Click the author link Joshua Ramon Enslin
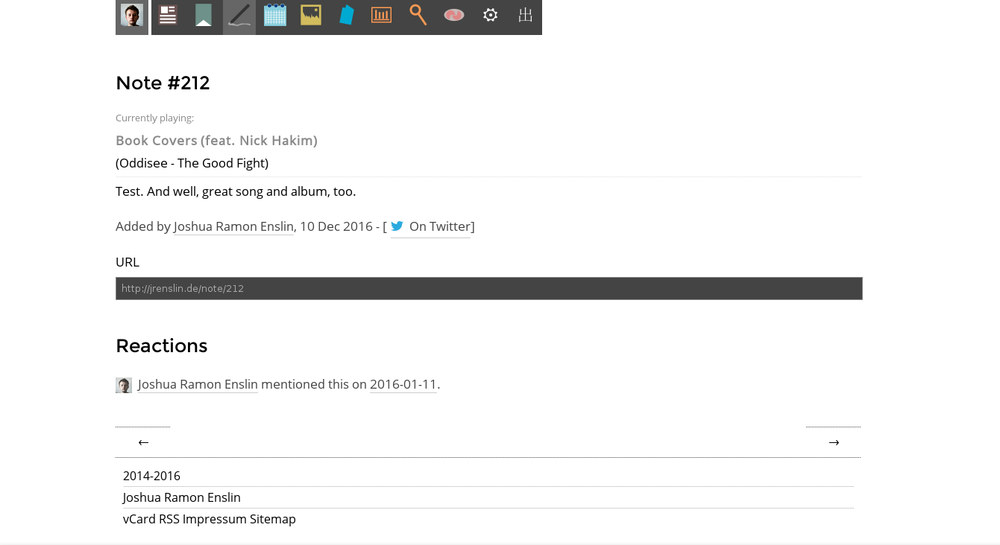 (233, 227)
